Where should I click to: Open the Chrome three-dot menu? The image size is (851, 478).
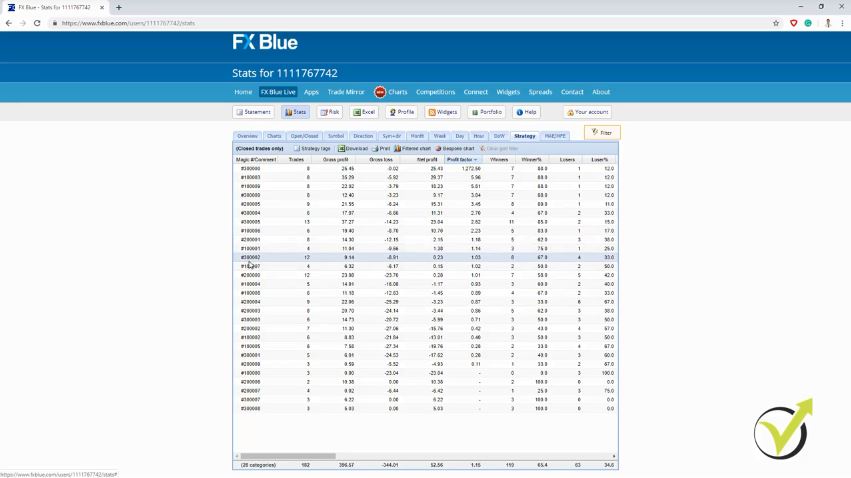pos(842,23)
